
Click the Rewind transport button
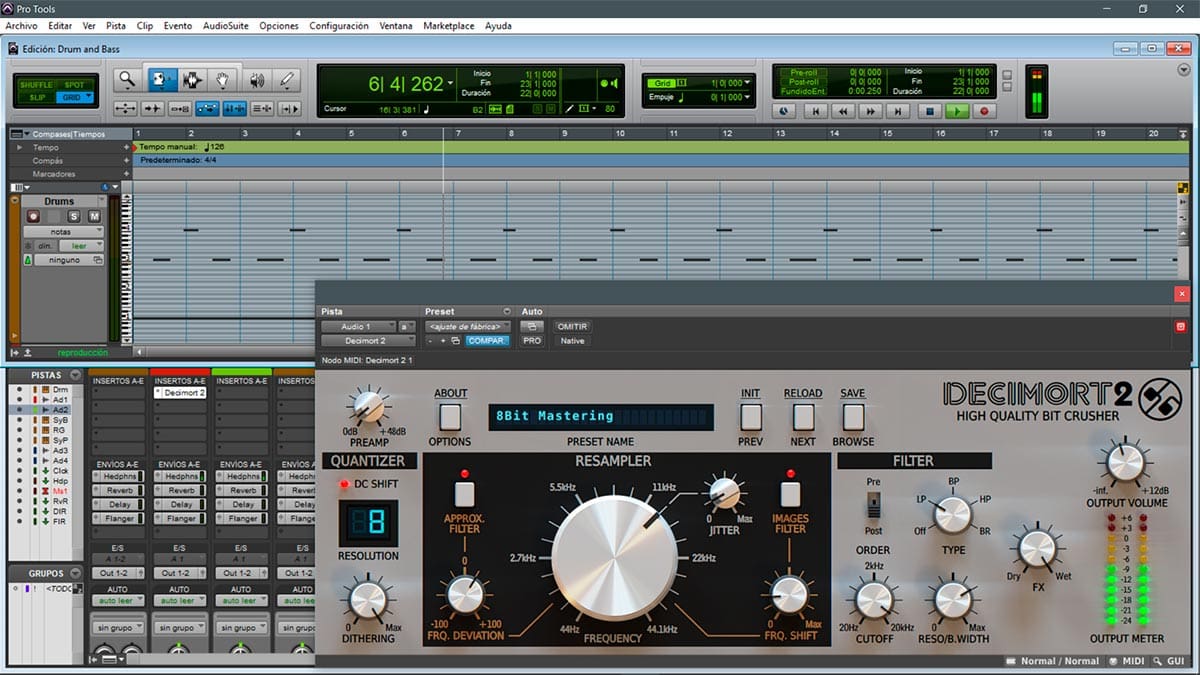(x=843, y=112)
